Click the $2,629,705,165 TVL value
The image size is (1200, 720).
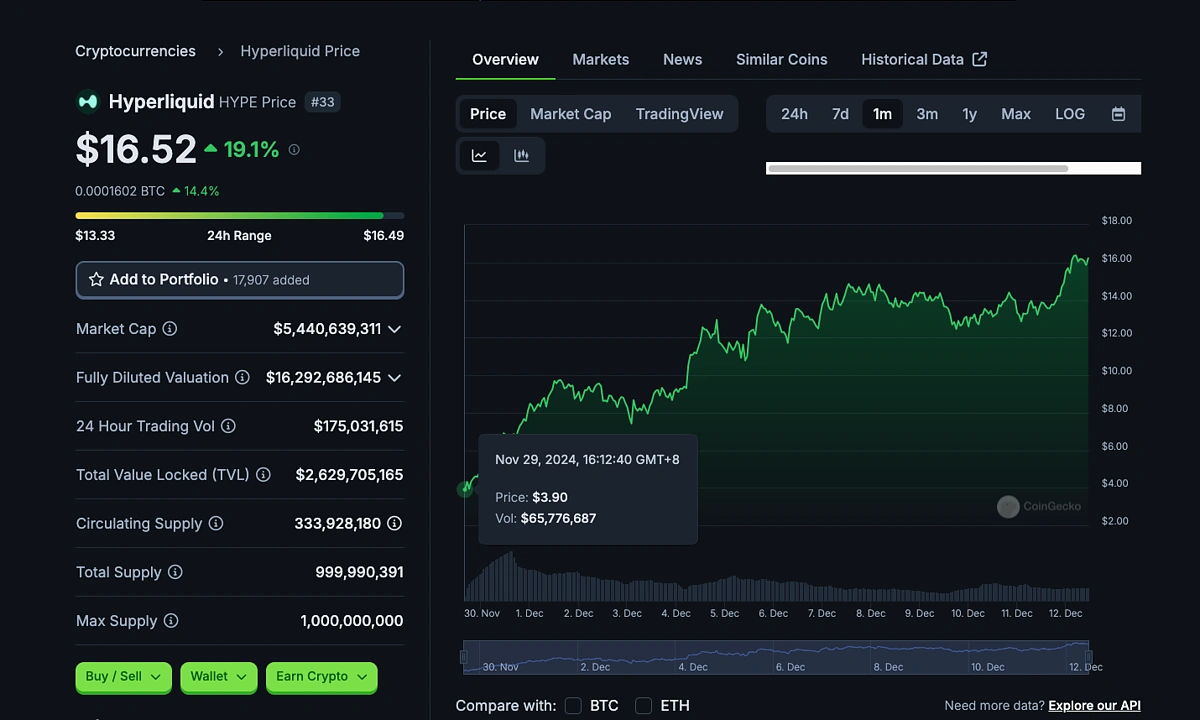(x=349, y=475)
